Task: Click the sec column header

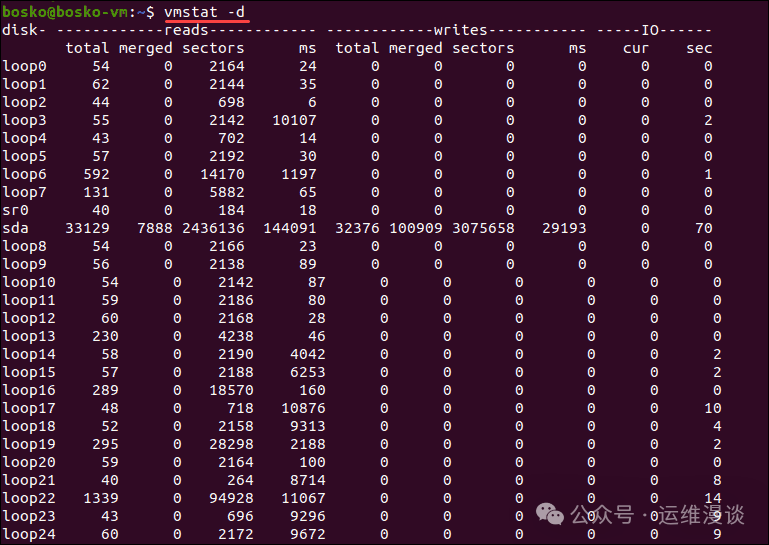Action: [x=699, y=49]
